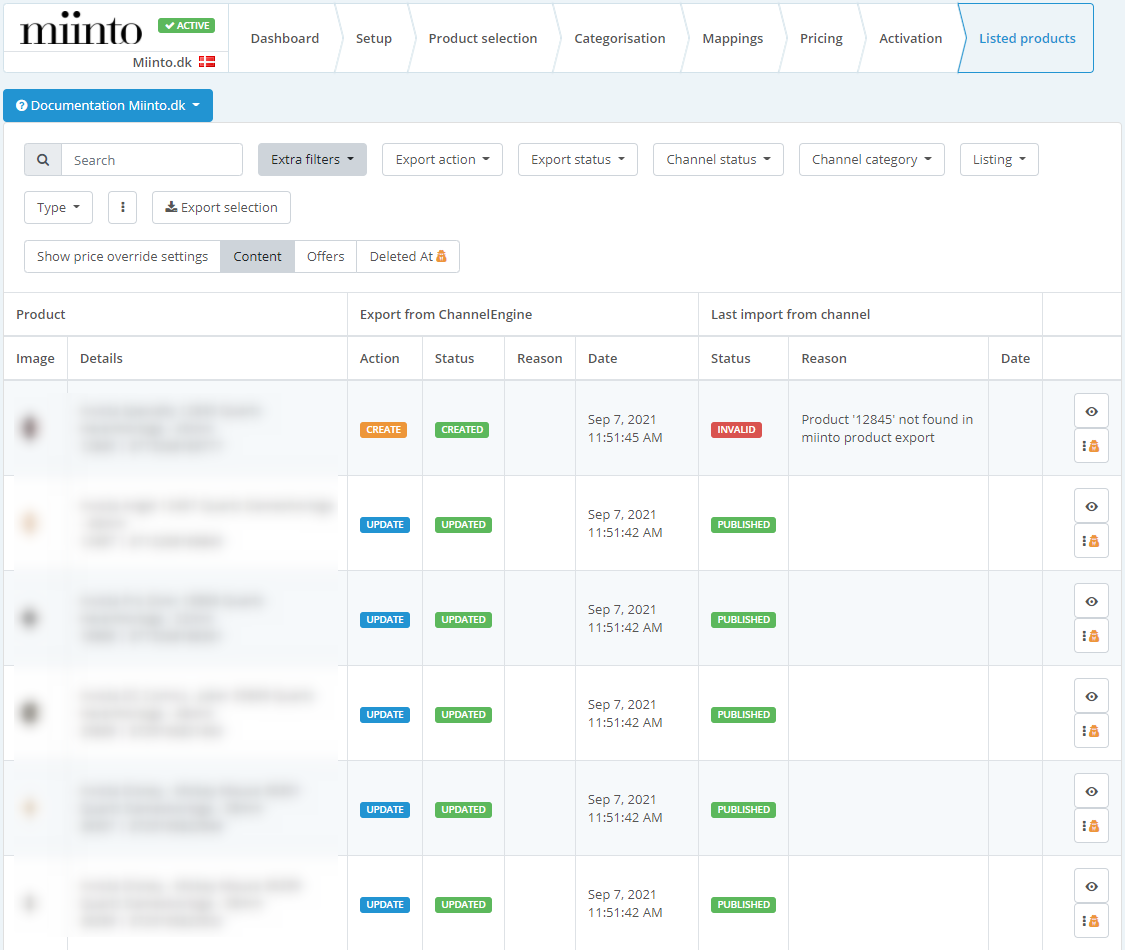Click the Action column header
This screenshot has width=1125, height=950.
pos(380,358)
